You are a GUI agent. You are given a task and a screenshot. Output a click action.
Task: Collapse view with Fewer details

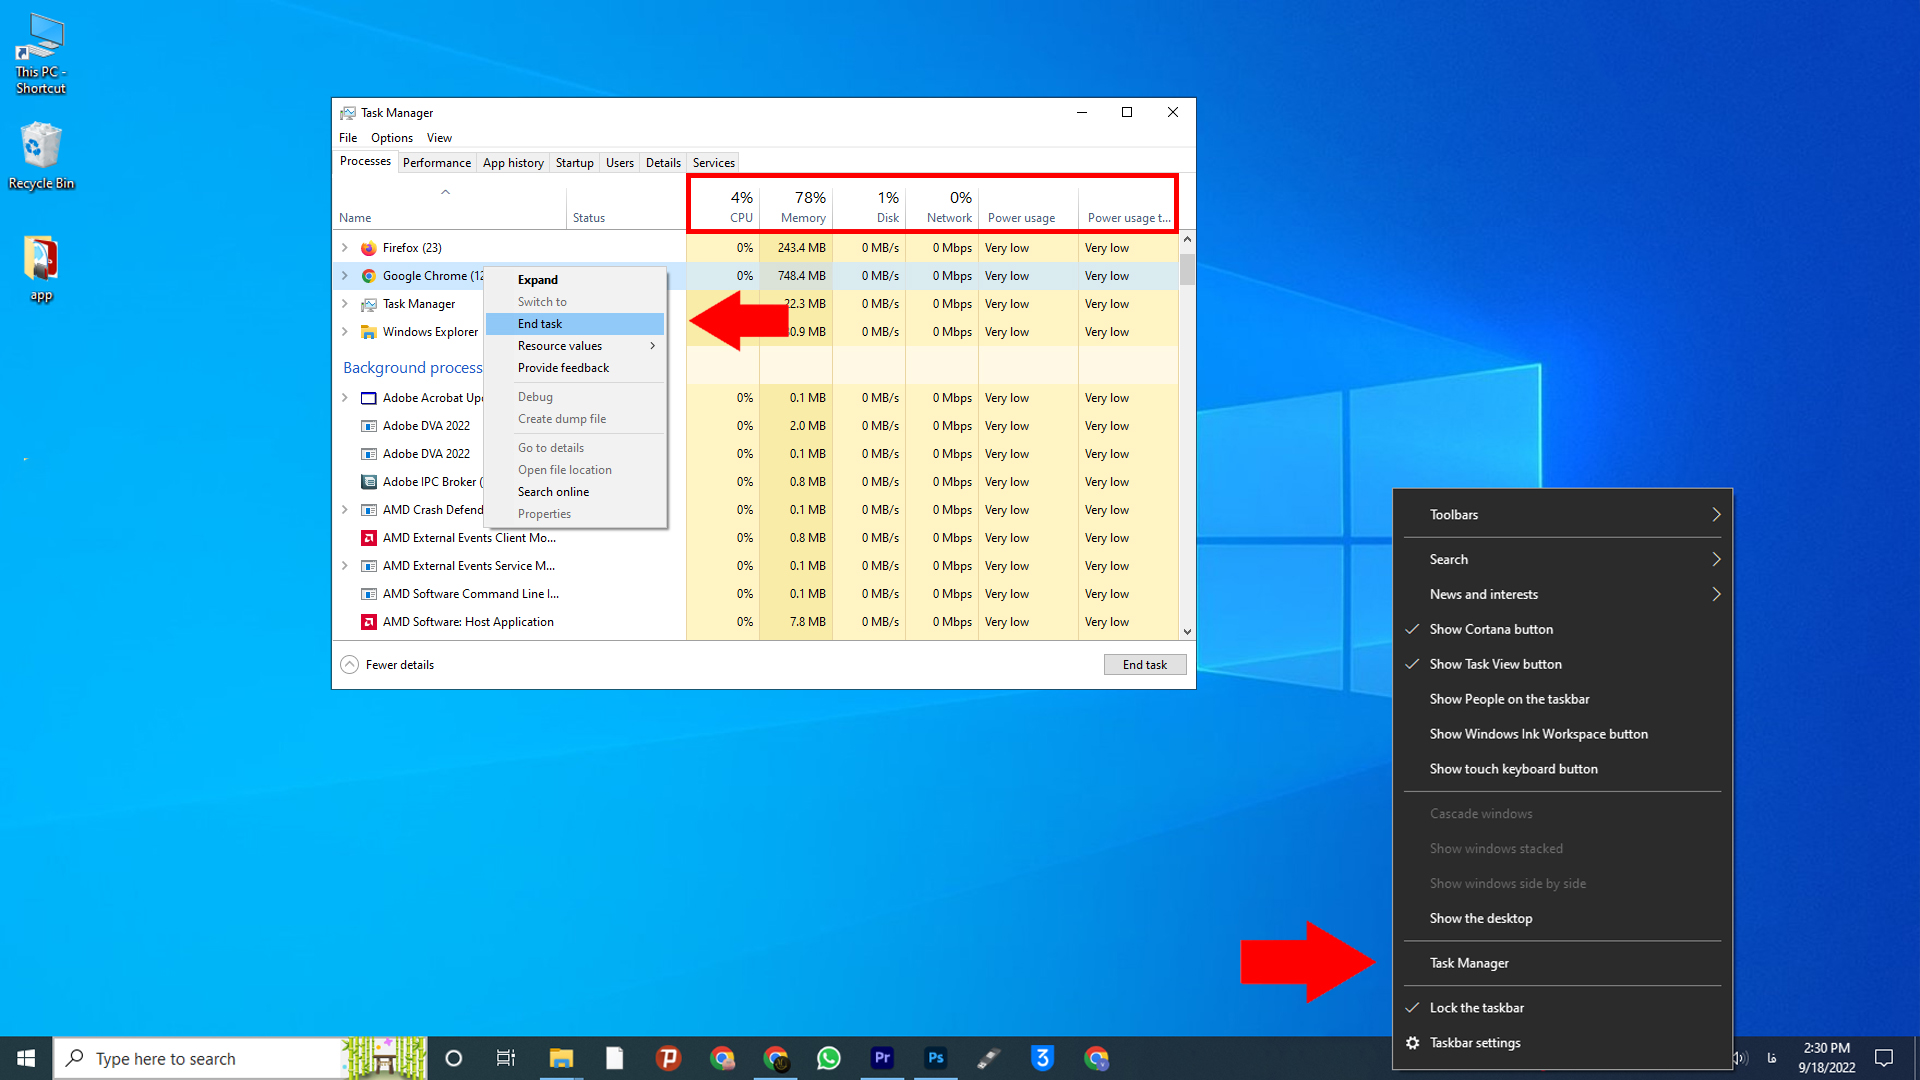point(387,665)
